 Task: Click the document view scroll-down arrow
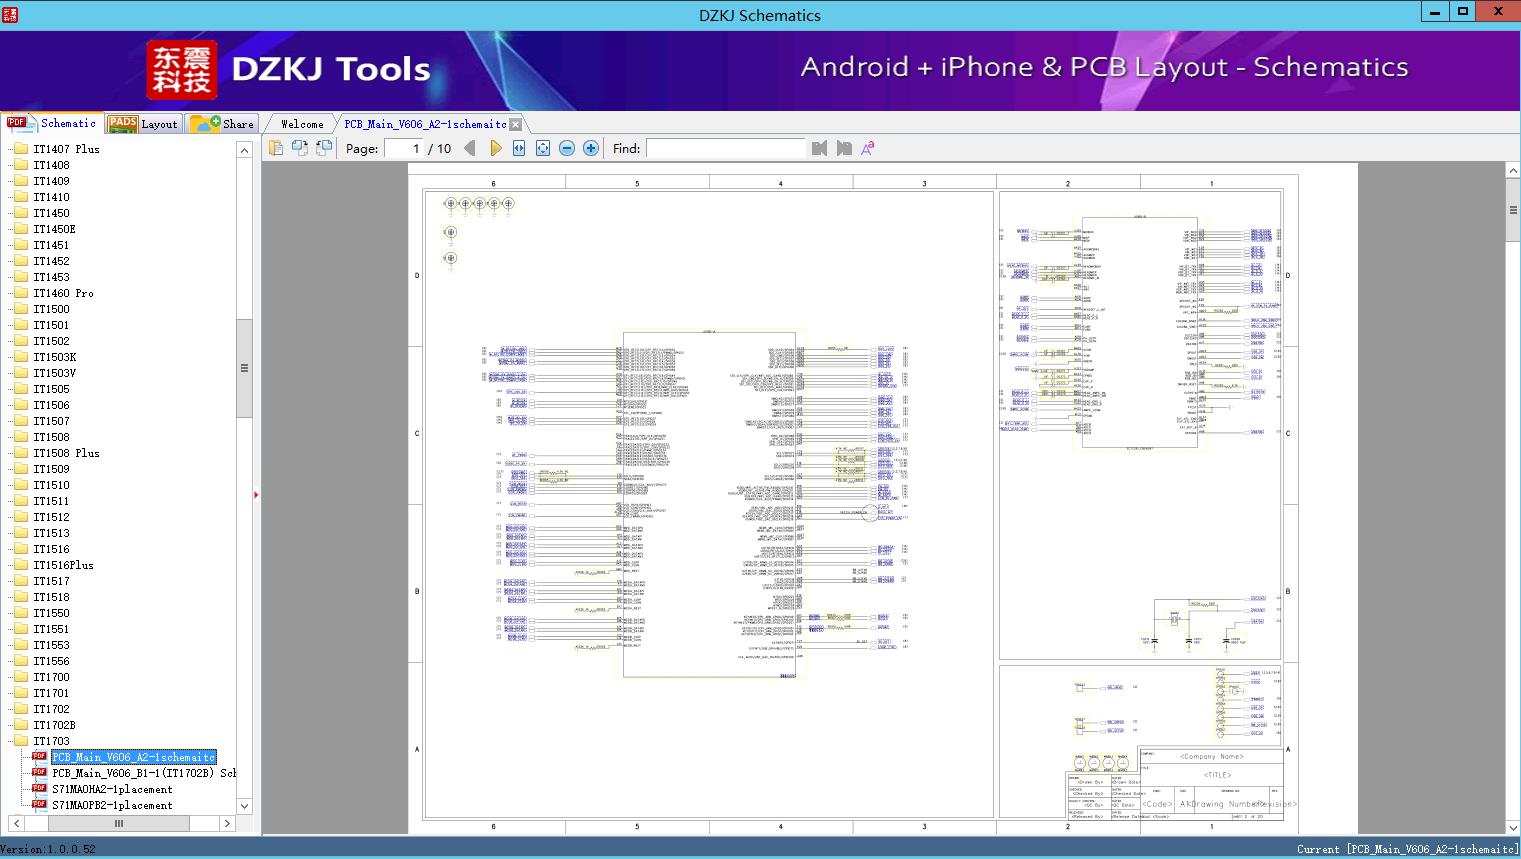point(1513,827)
